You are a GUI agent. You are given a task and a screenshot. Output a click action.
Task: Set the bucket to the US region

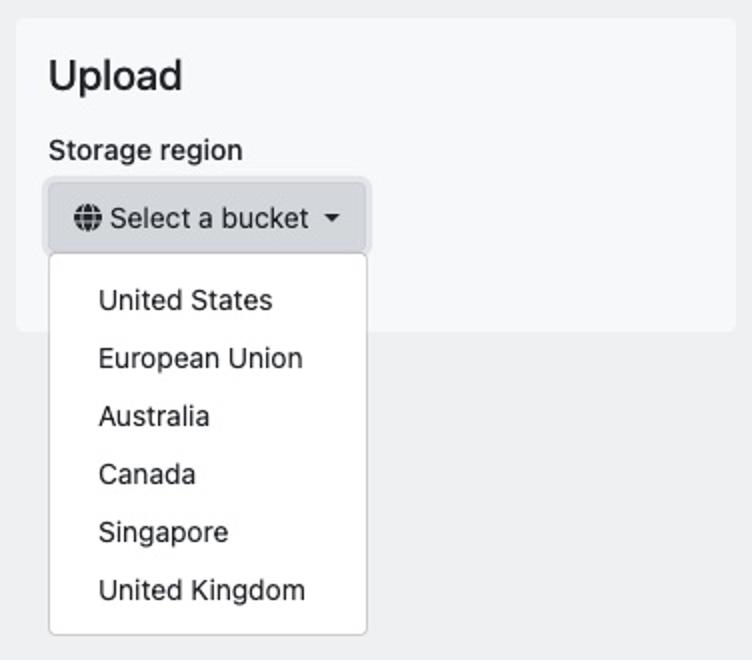click(x=185, y=300)
